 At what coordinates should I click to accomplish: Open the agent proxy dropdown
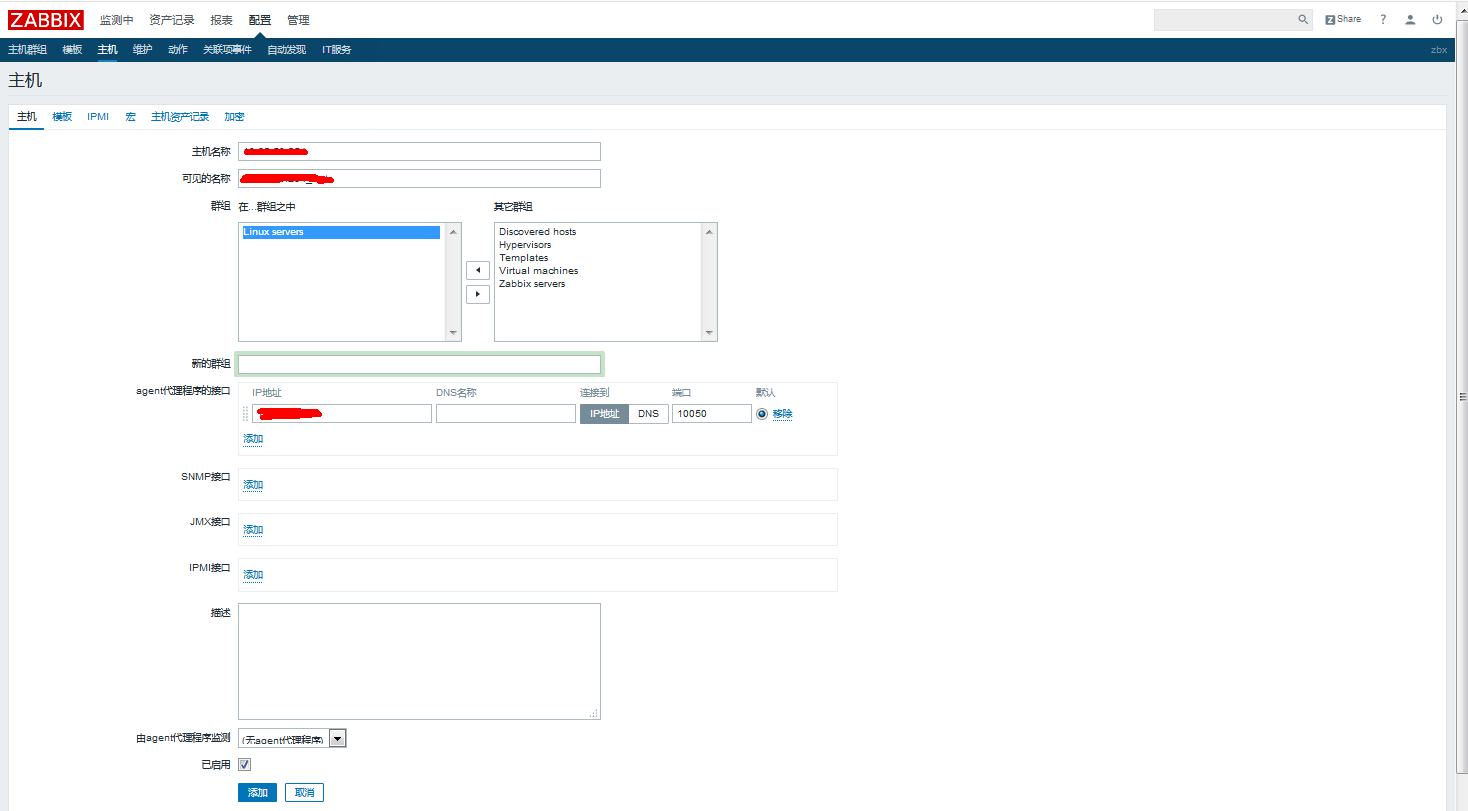(x=292, y=739)
